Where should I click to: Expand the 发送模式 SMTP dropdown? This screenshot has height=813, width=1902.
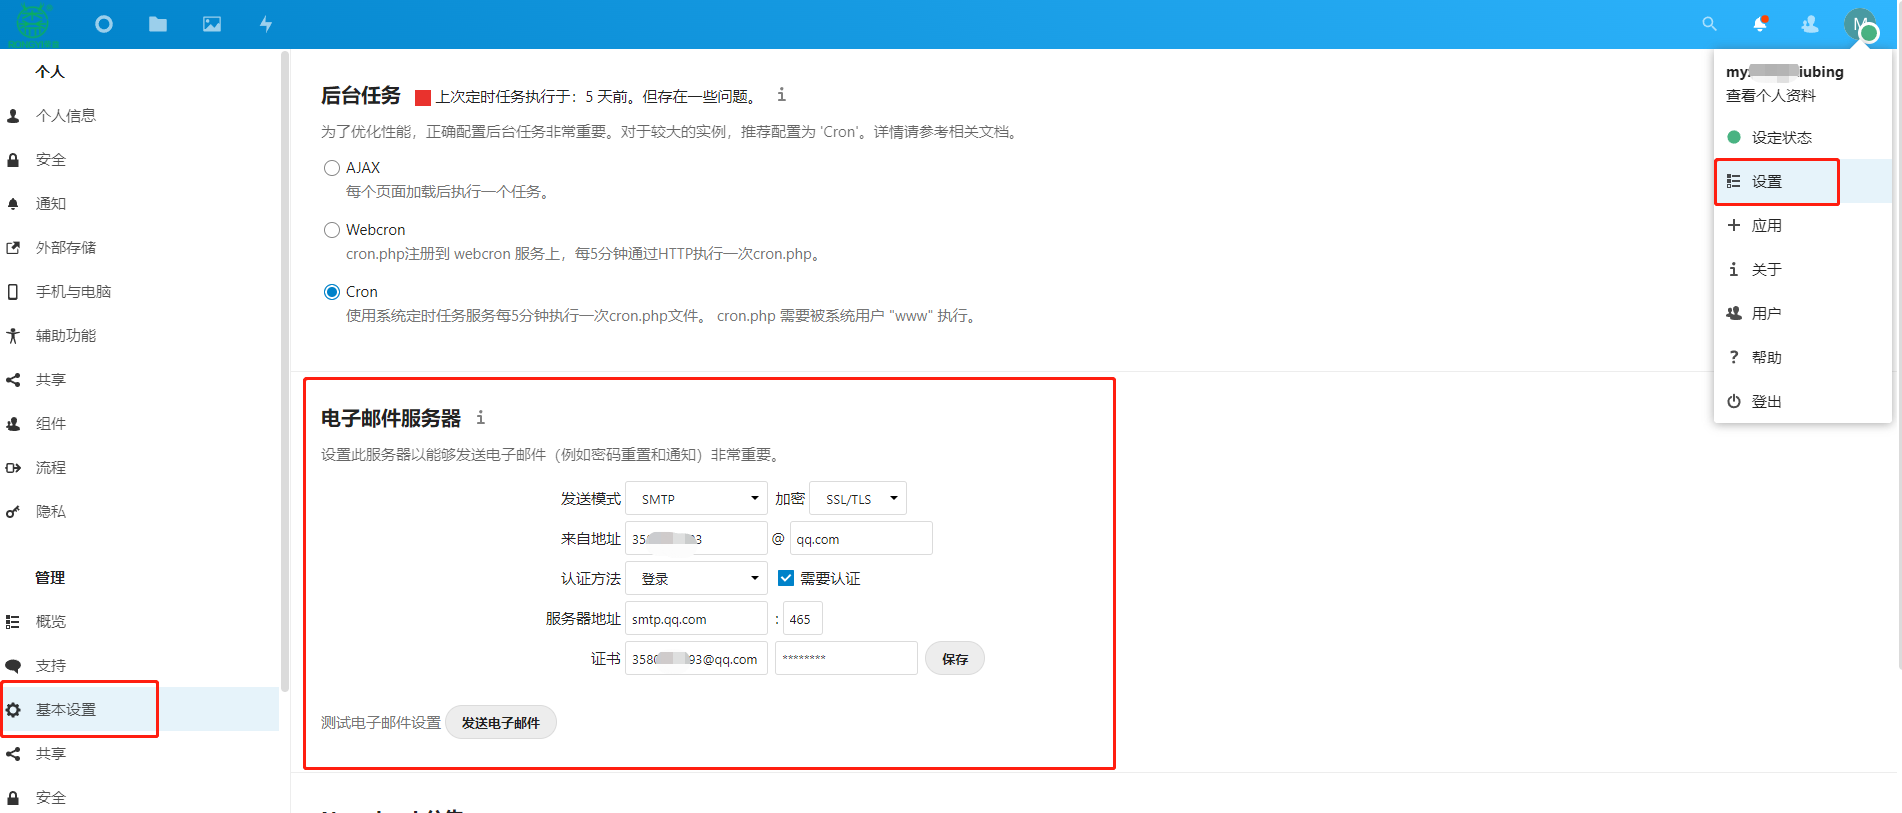[x=696, y=498]
